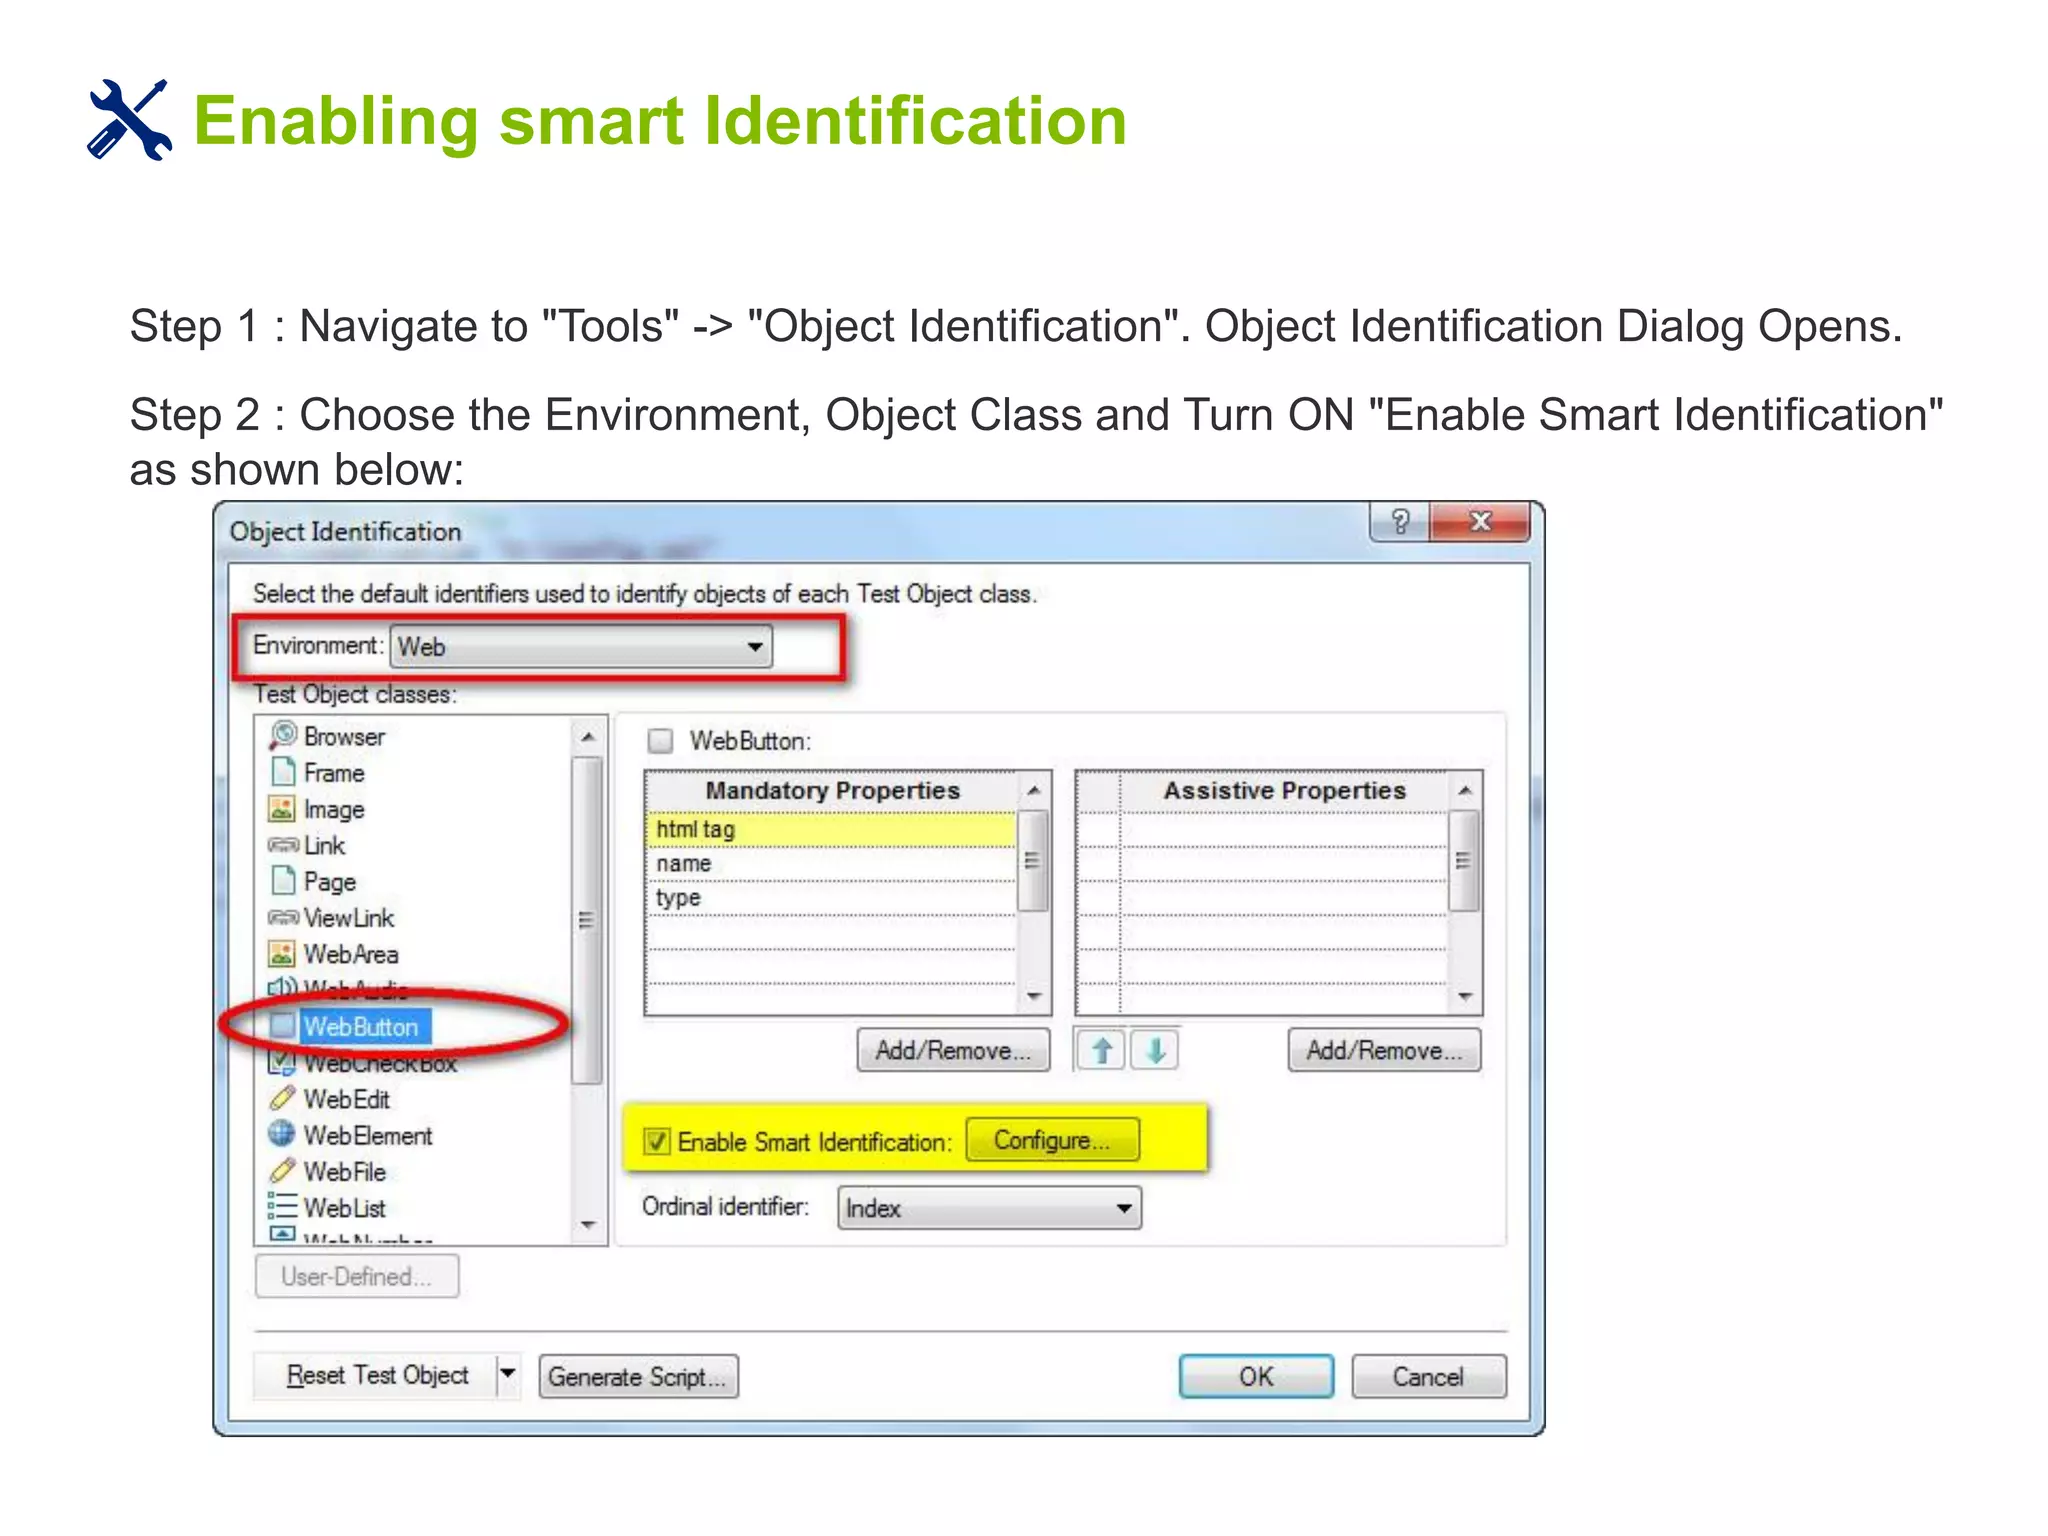Click Mandatory Properties scrollbar up arrow
Screen dimensions: 2048x1536
coord(1034,790)
